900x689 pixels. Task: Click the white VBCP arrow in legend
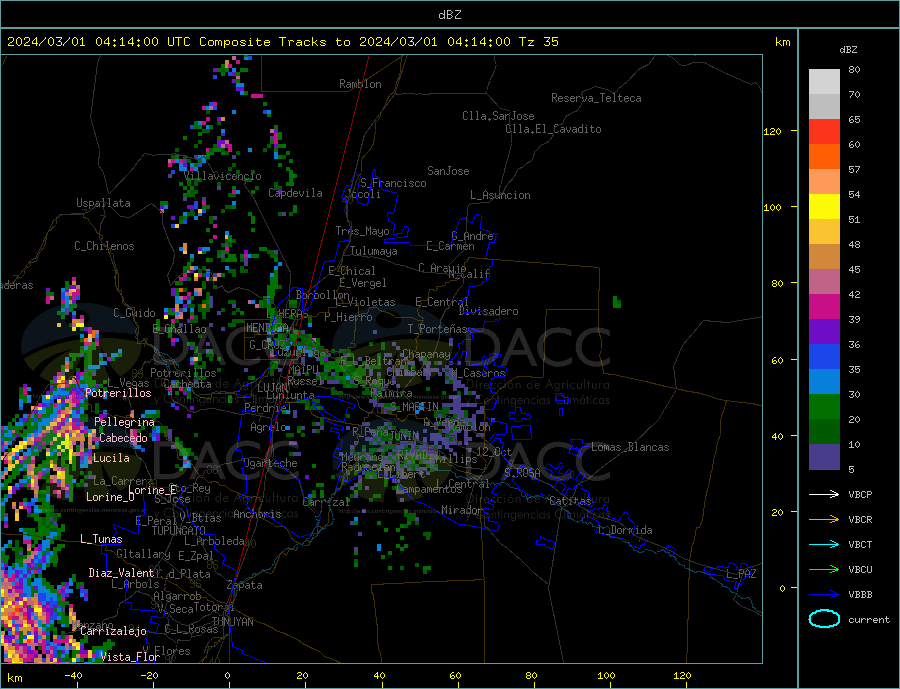(824, 494)
